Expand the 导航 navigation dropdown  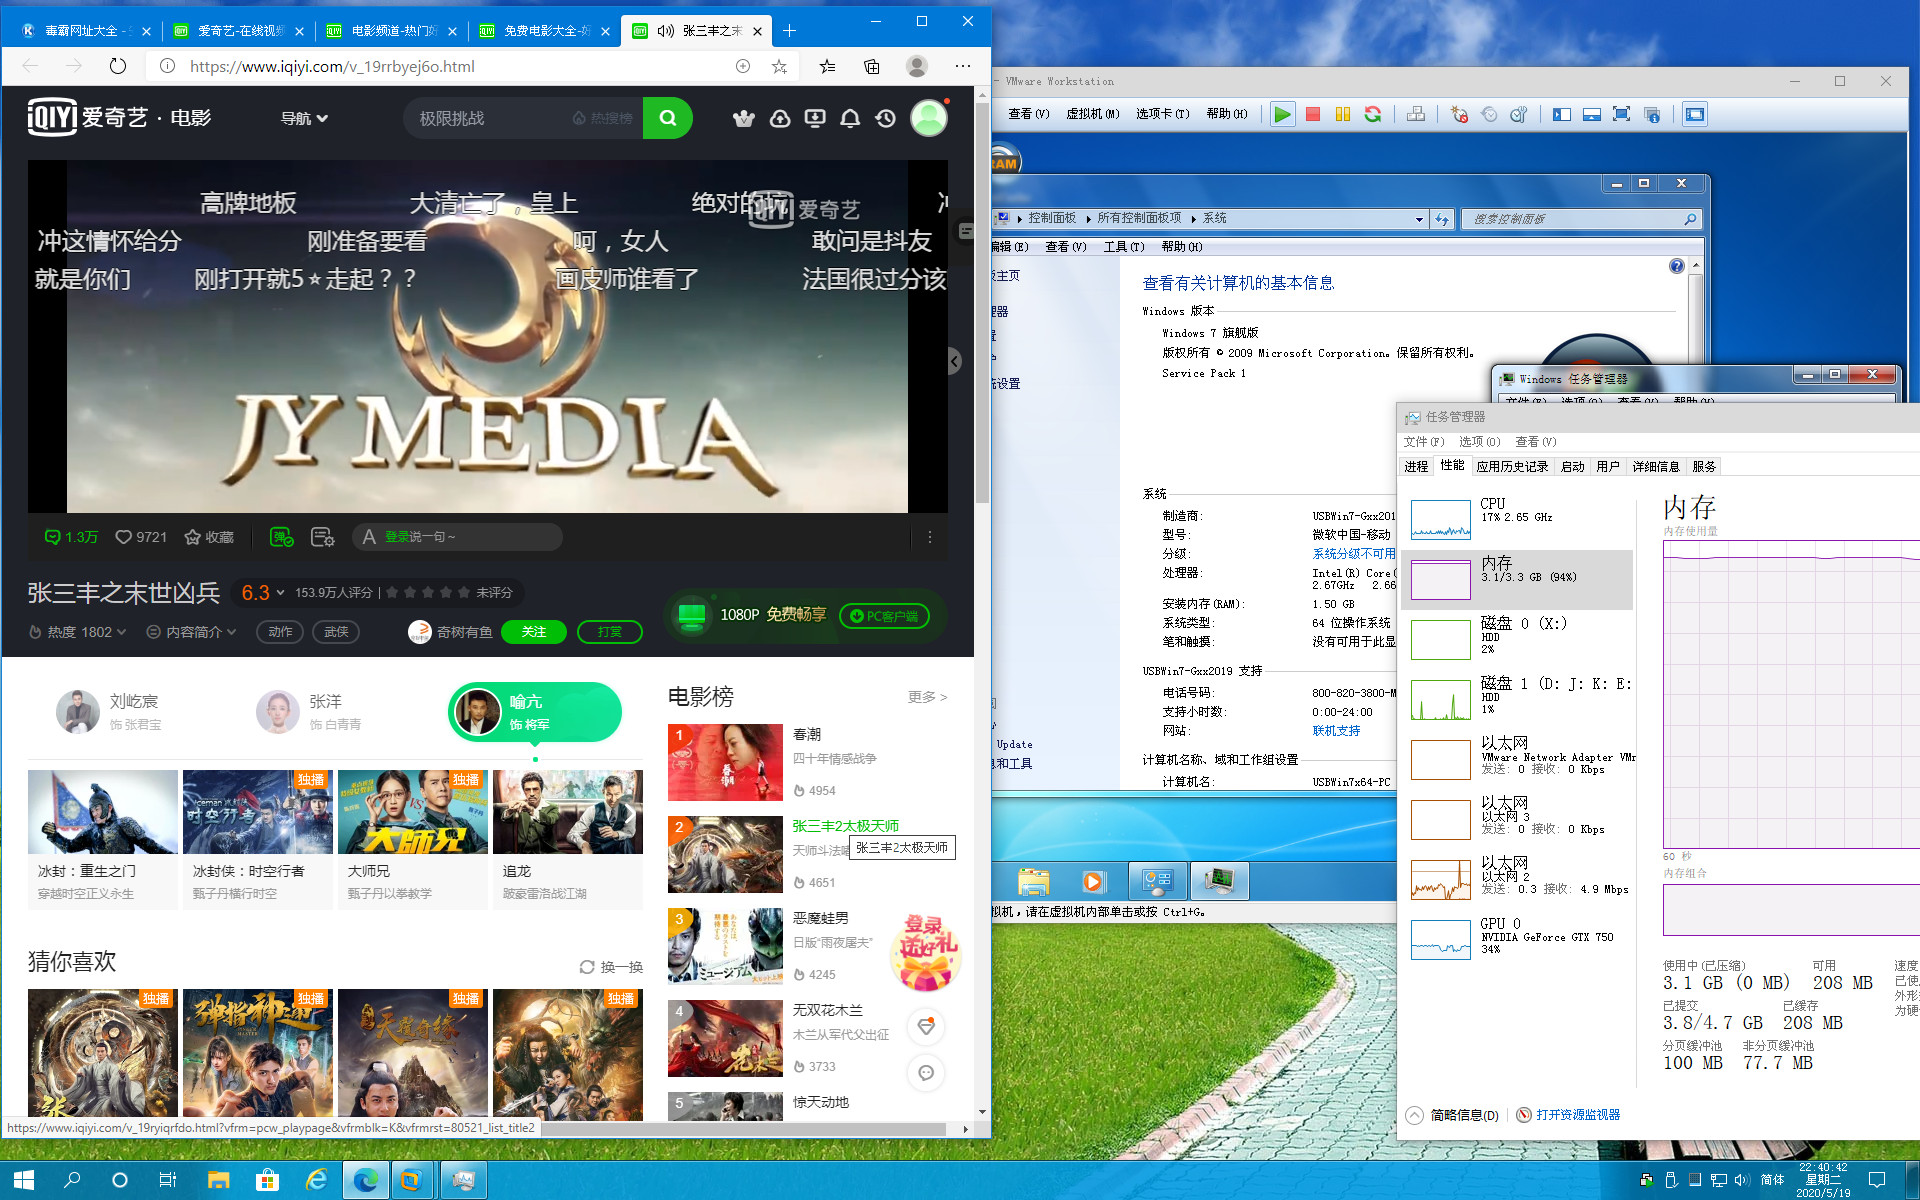(x=304, y=118)
